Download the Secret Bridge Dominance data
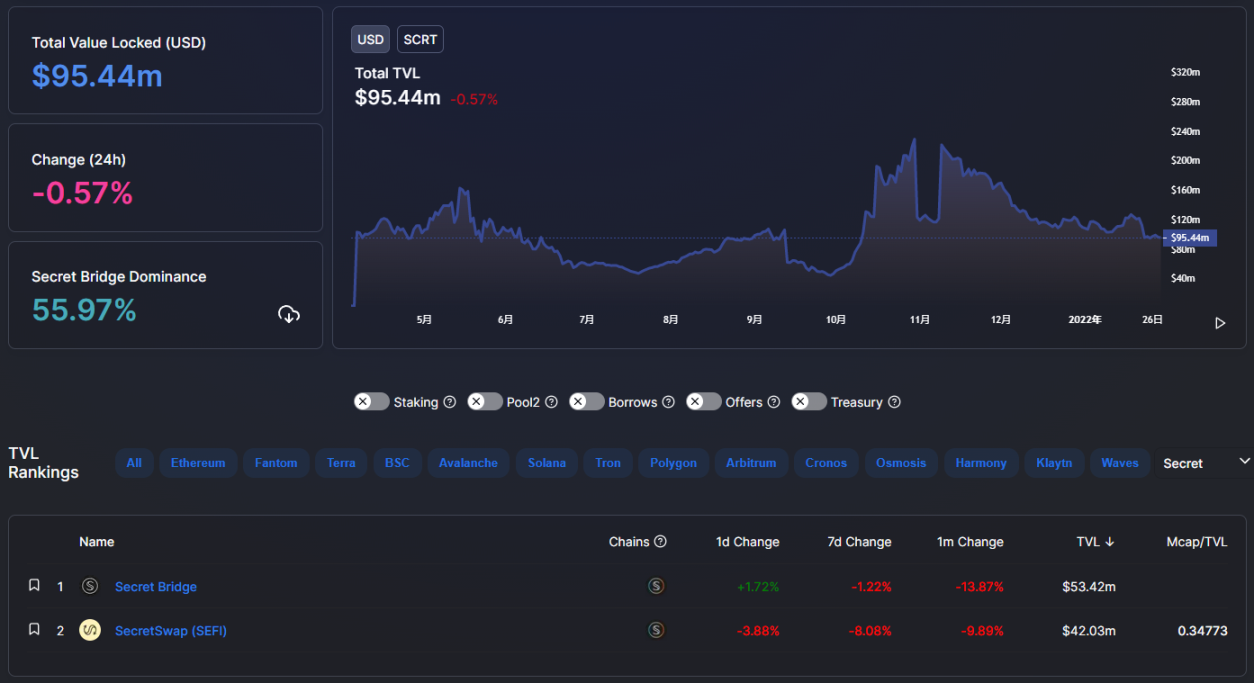Viewport: 1254px width, 683px height. click(x=289, y=314)
